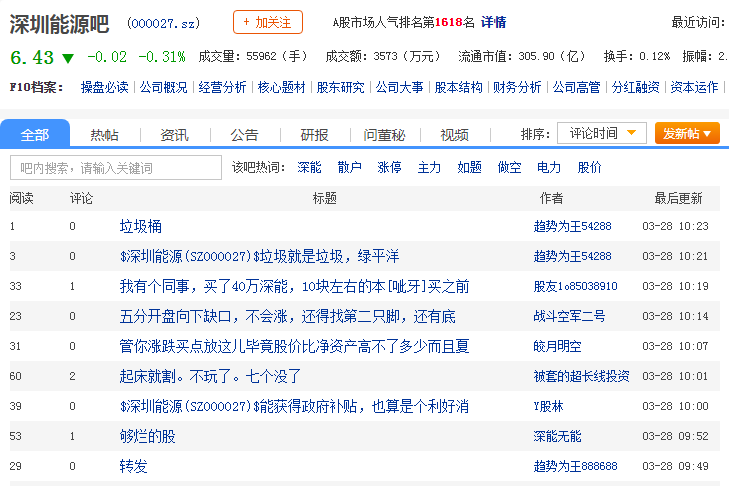The height and width of the screenshot is (486, 729).
Task: Focus the 吧内搜索 keyword search field
Action: [x=116, y=167]
